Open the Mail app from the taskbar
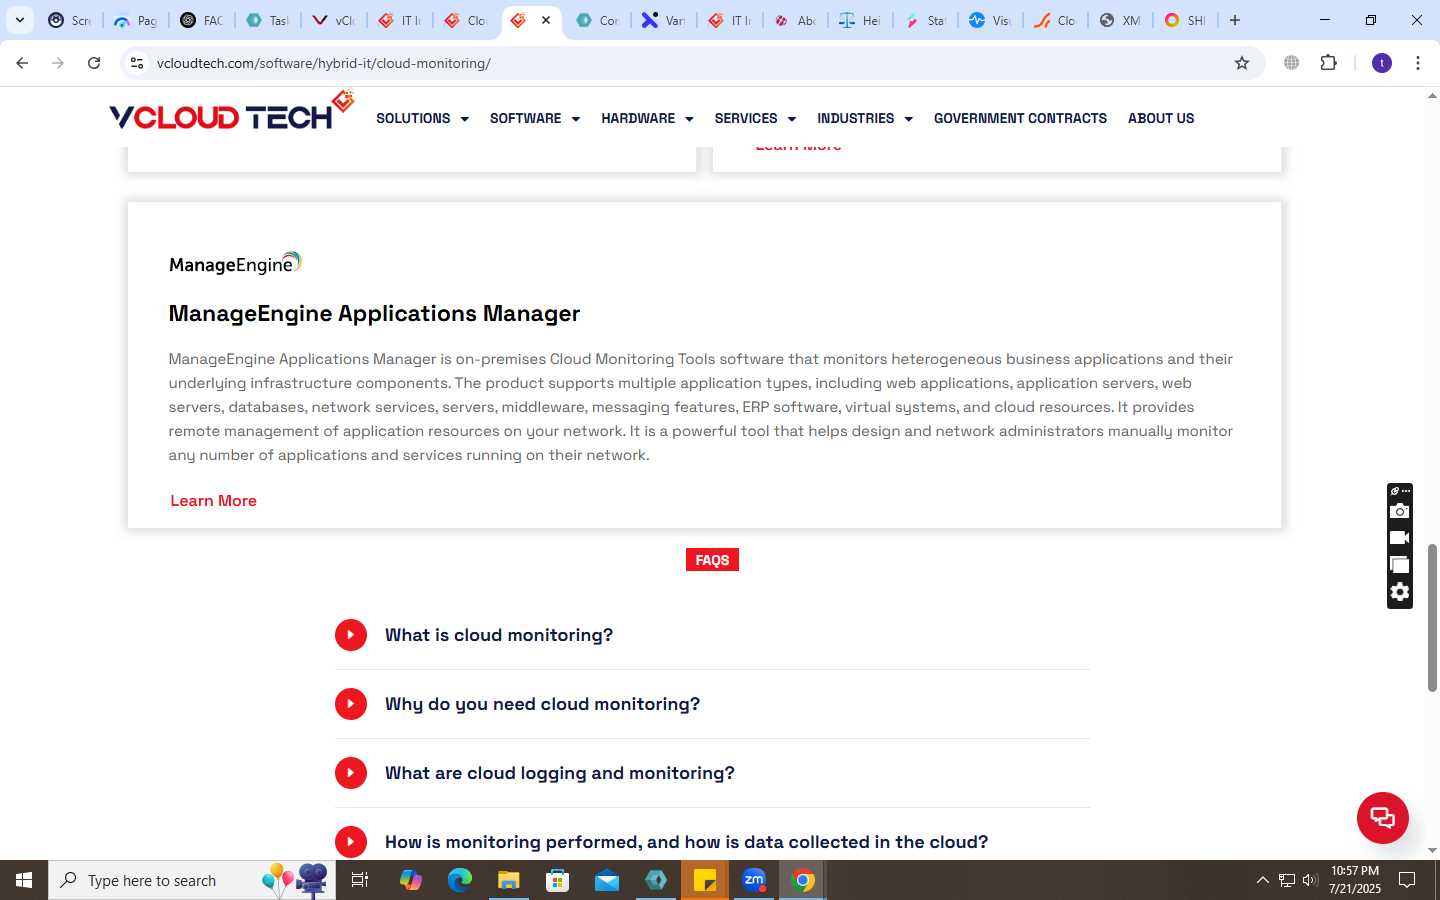The image size is (1440, 900). [x=607, y=880]
